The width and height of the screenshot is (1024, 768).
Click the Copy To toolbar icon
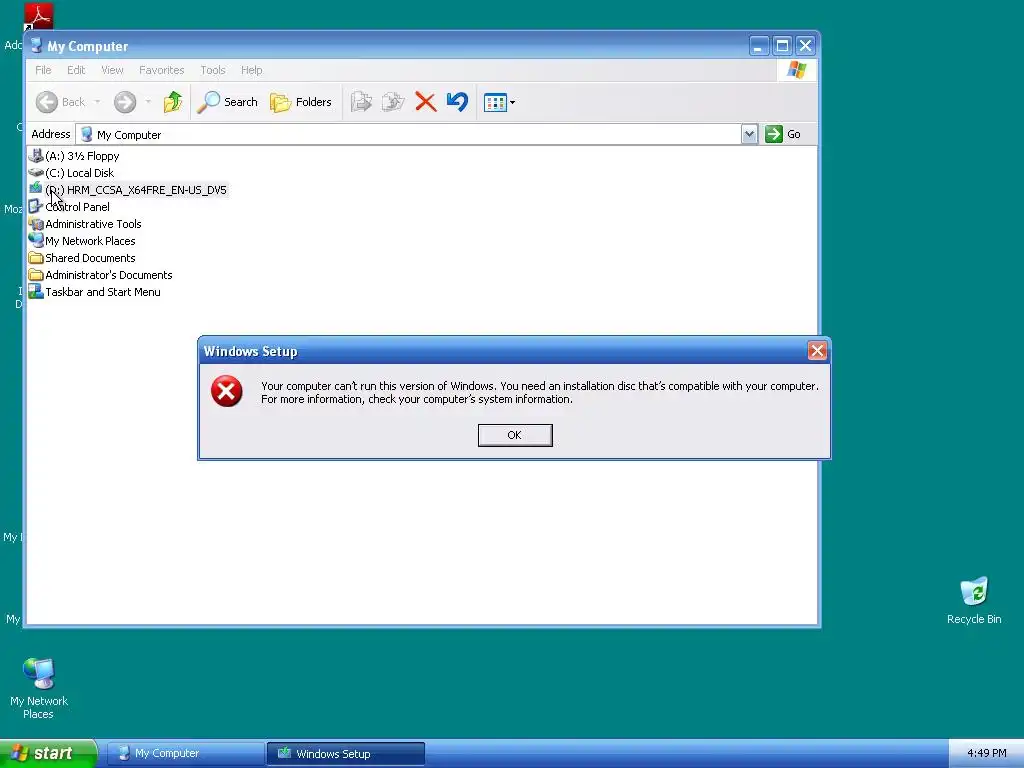[x=393, y=102]
